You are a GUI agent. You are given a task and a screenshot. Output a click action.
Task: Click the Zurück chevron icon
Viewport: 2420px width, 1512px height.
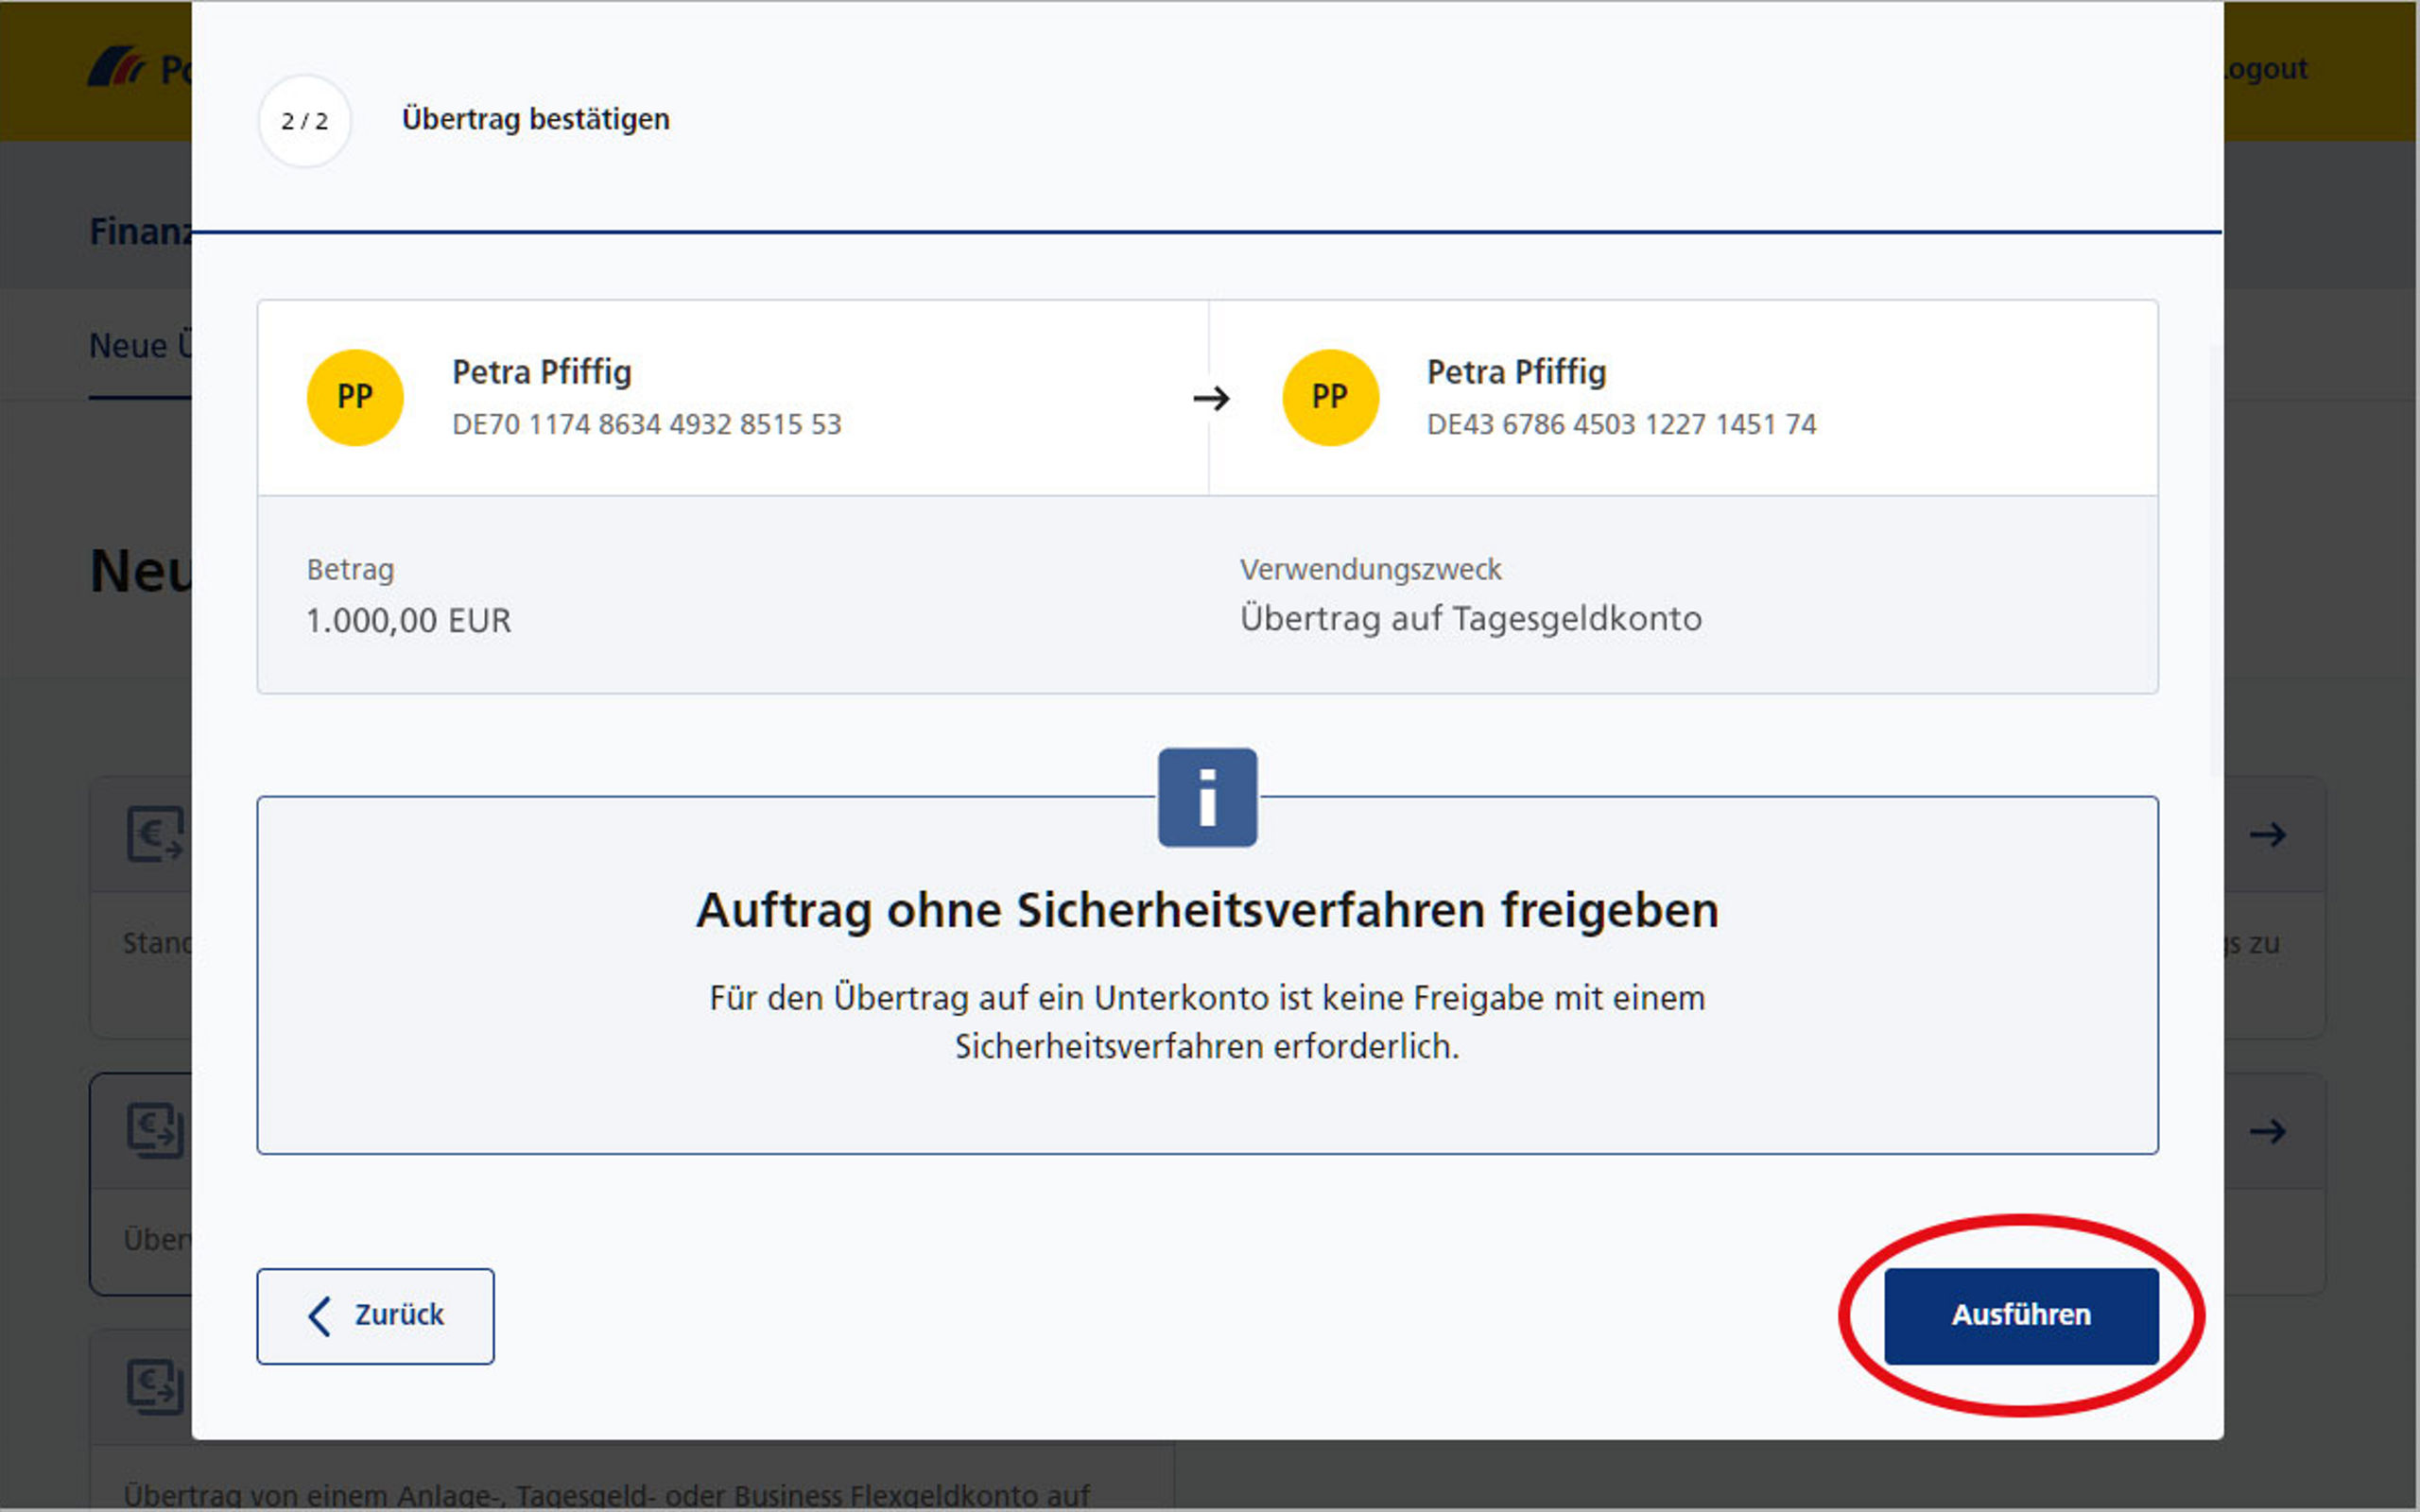(x=319, y=1316)
